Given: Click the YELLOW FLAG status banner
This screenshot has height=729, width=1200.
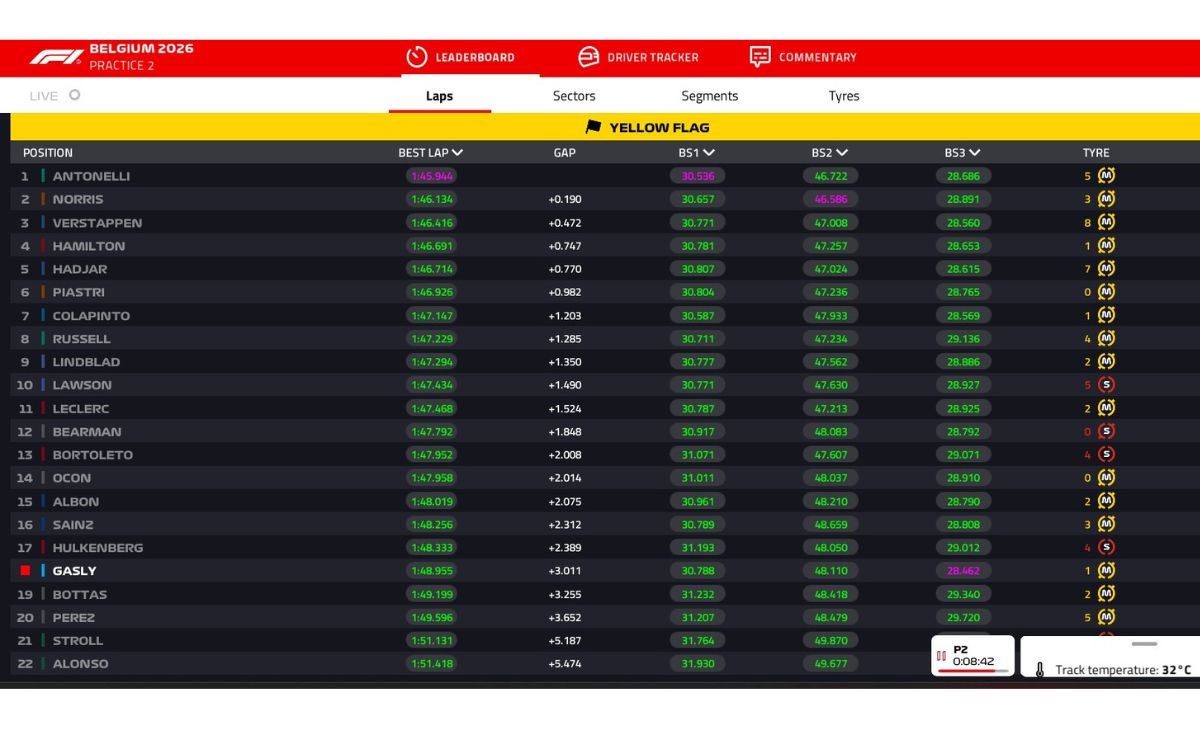Looking at the screenshot, I should tap(605, 127).
